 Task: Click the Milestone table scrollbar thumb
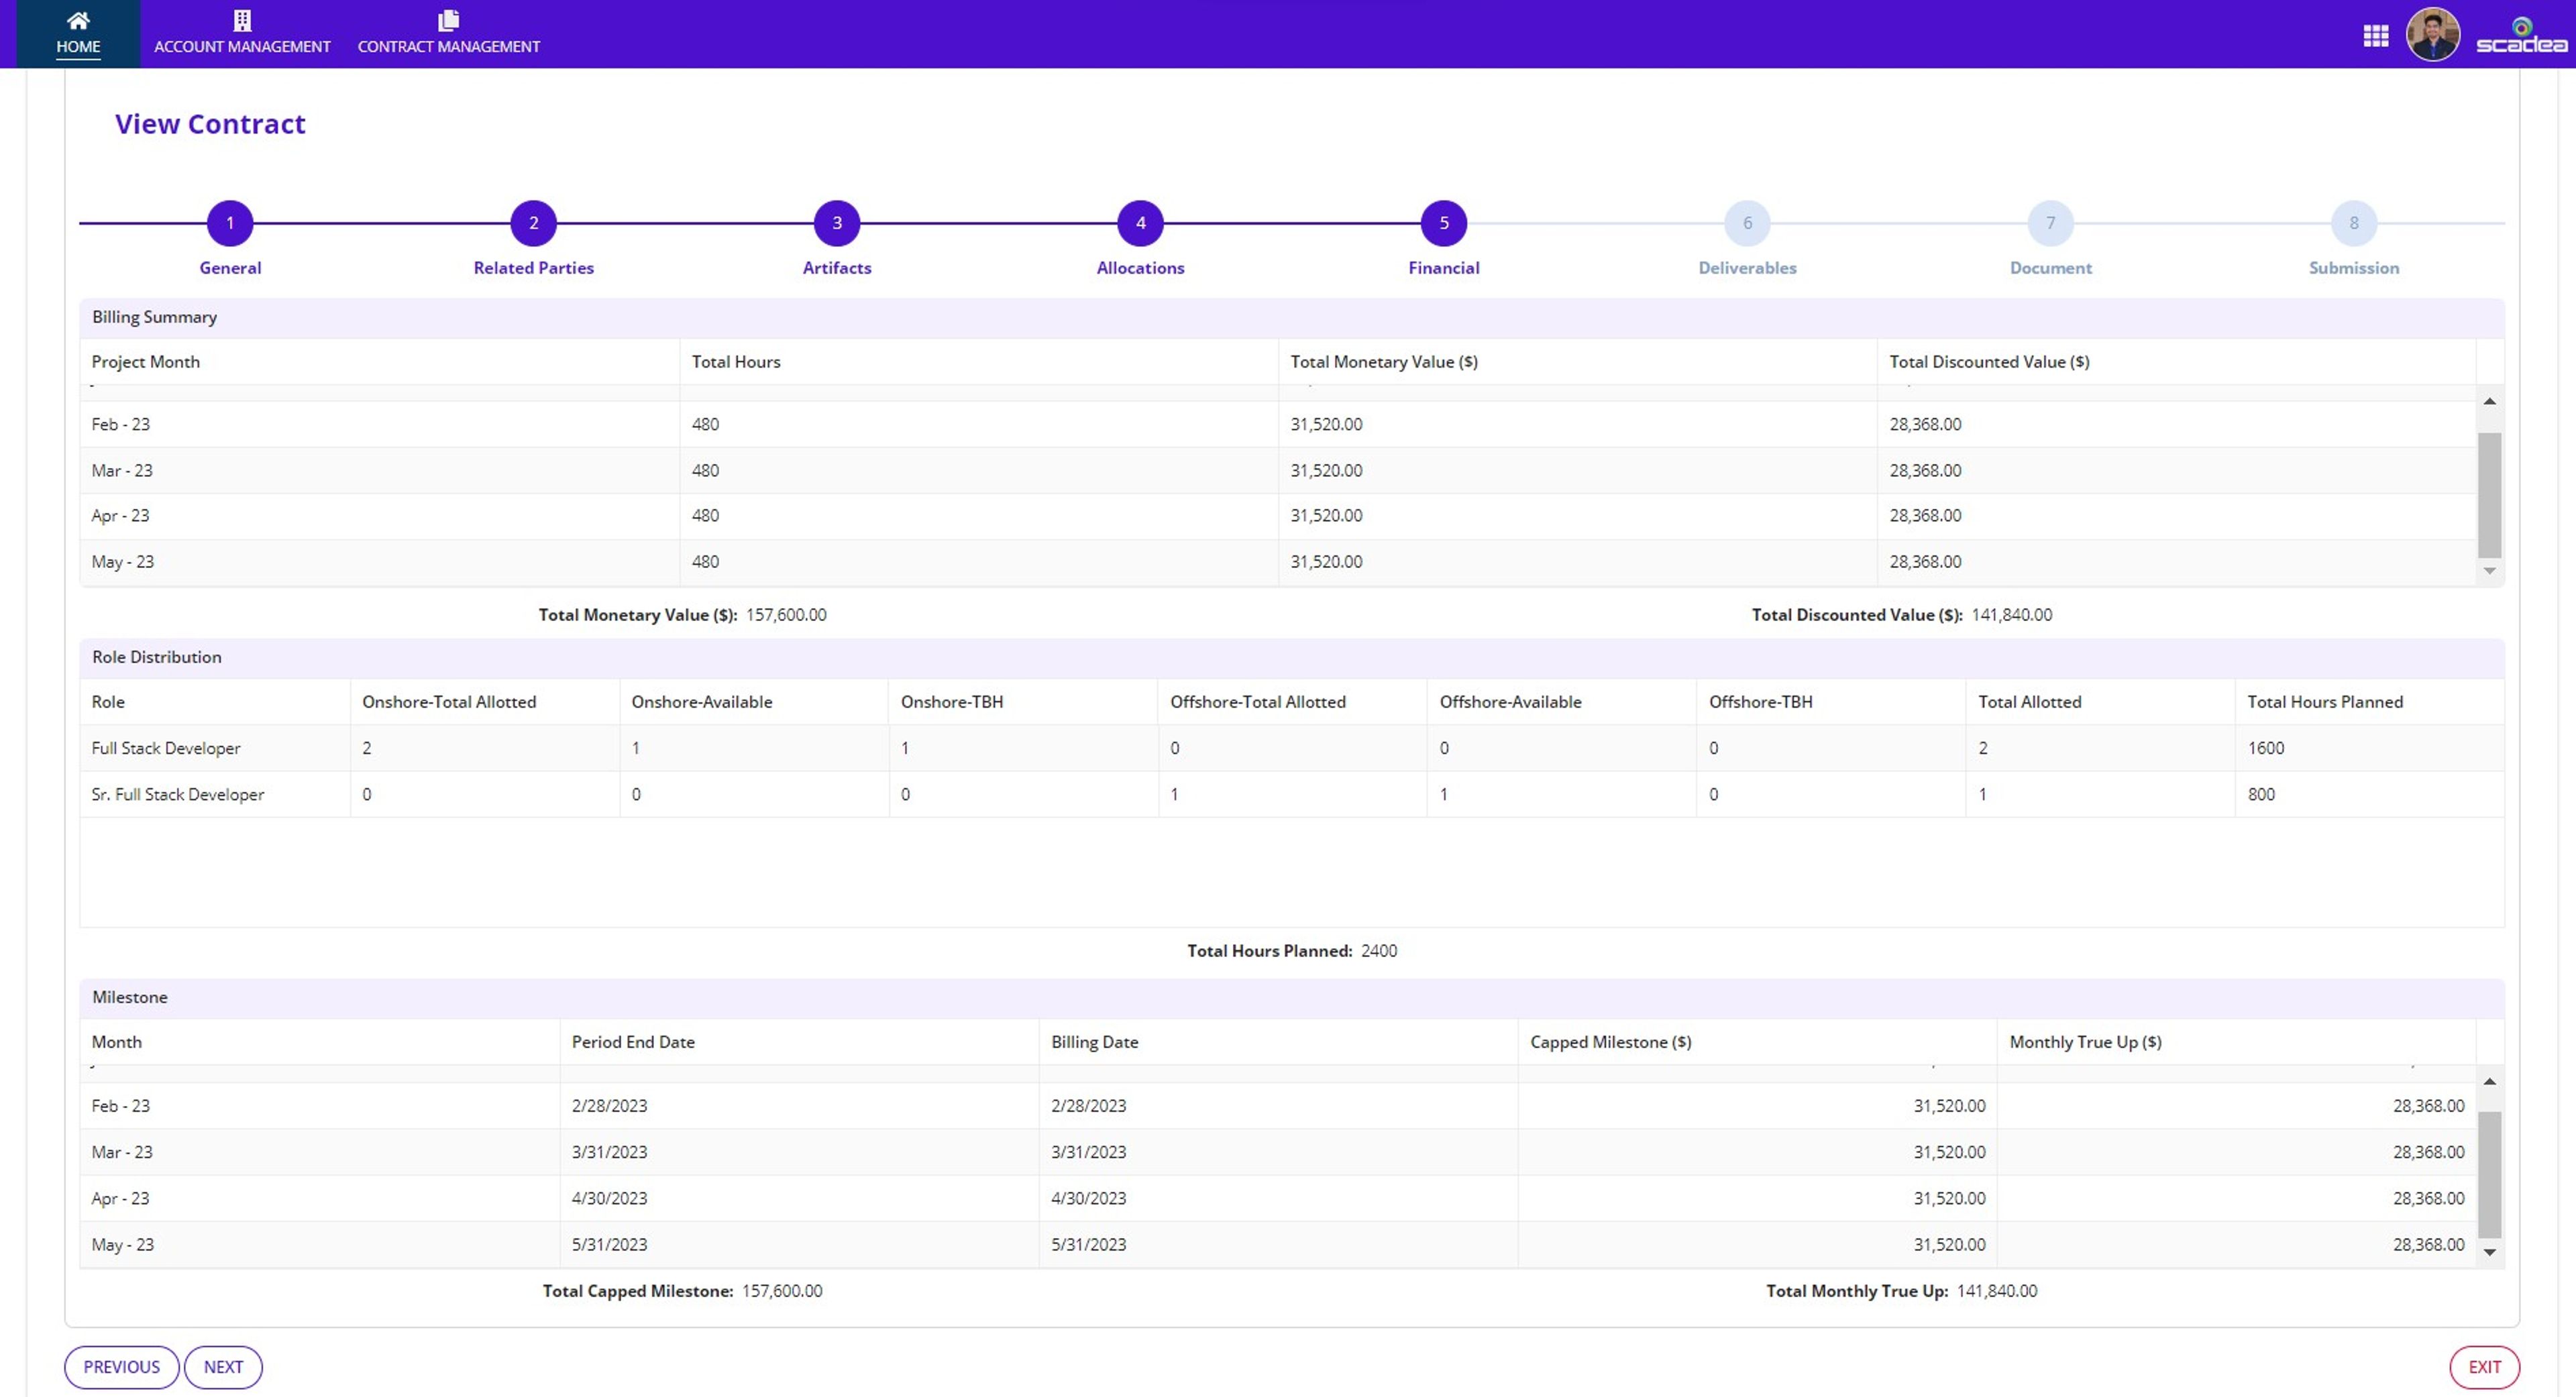click(x=2490, y=1175)
